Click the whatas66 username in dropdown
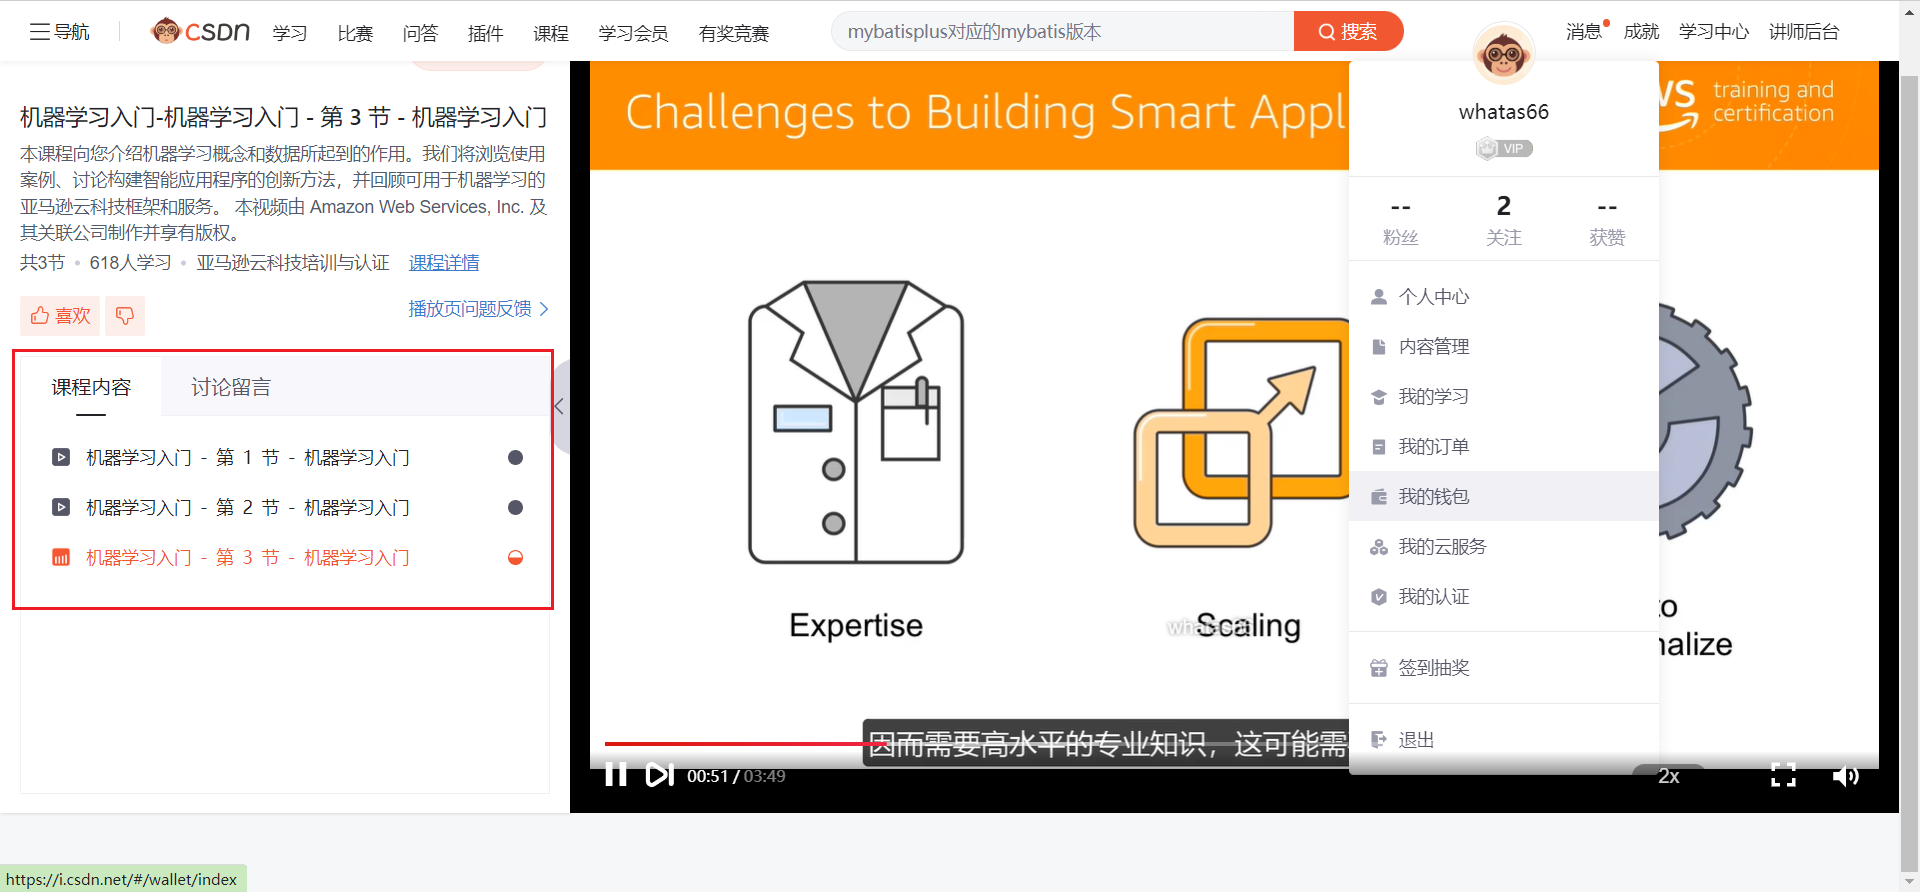Image resolution: width=1920 pixels, height=892 pixels. tap(1504, 112)
